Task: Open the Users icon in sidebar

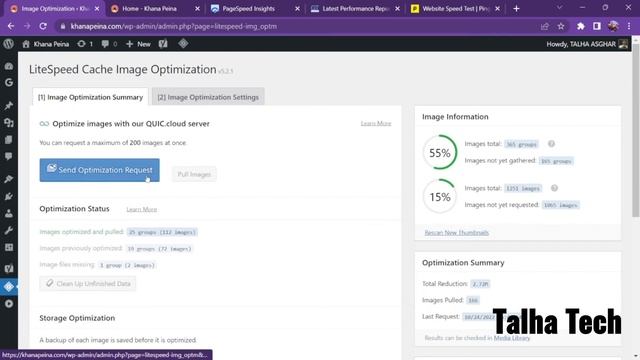Action: pyautogui.click(x=9, y=213)
